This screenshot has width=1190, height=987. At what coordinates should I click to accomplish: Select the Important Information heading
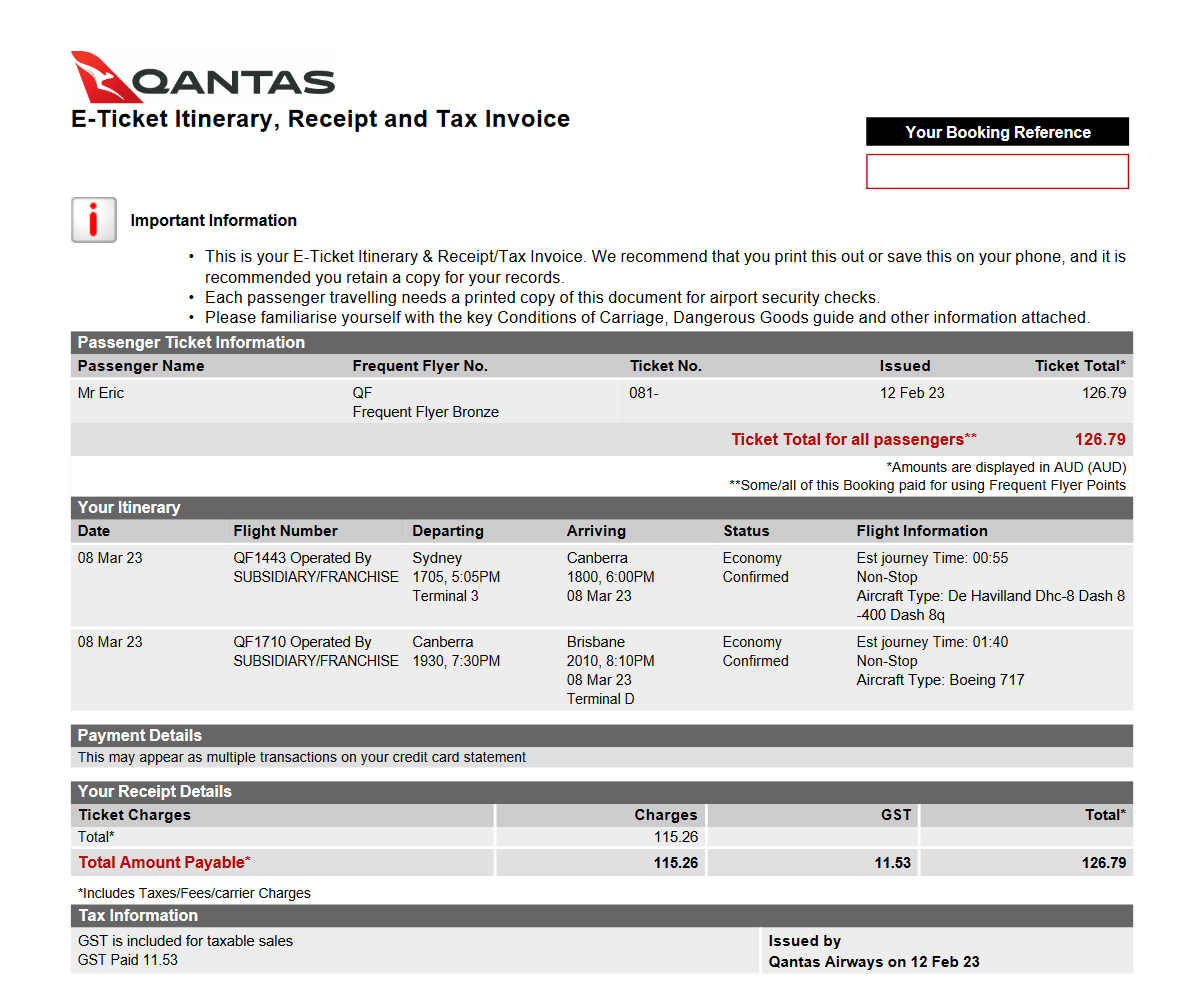(x=213, y=221)
